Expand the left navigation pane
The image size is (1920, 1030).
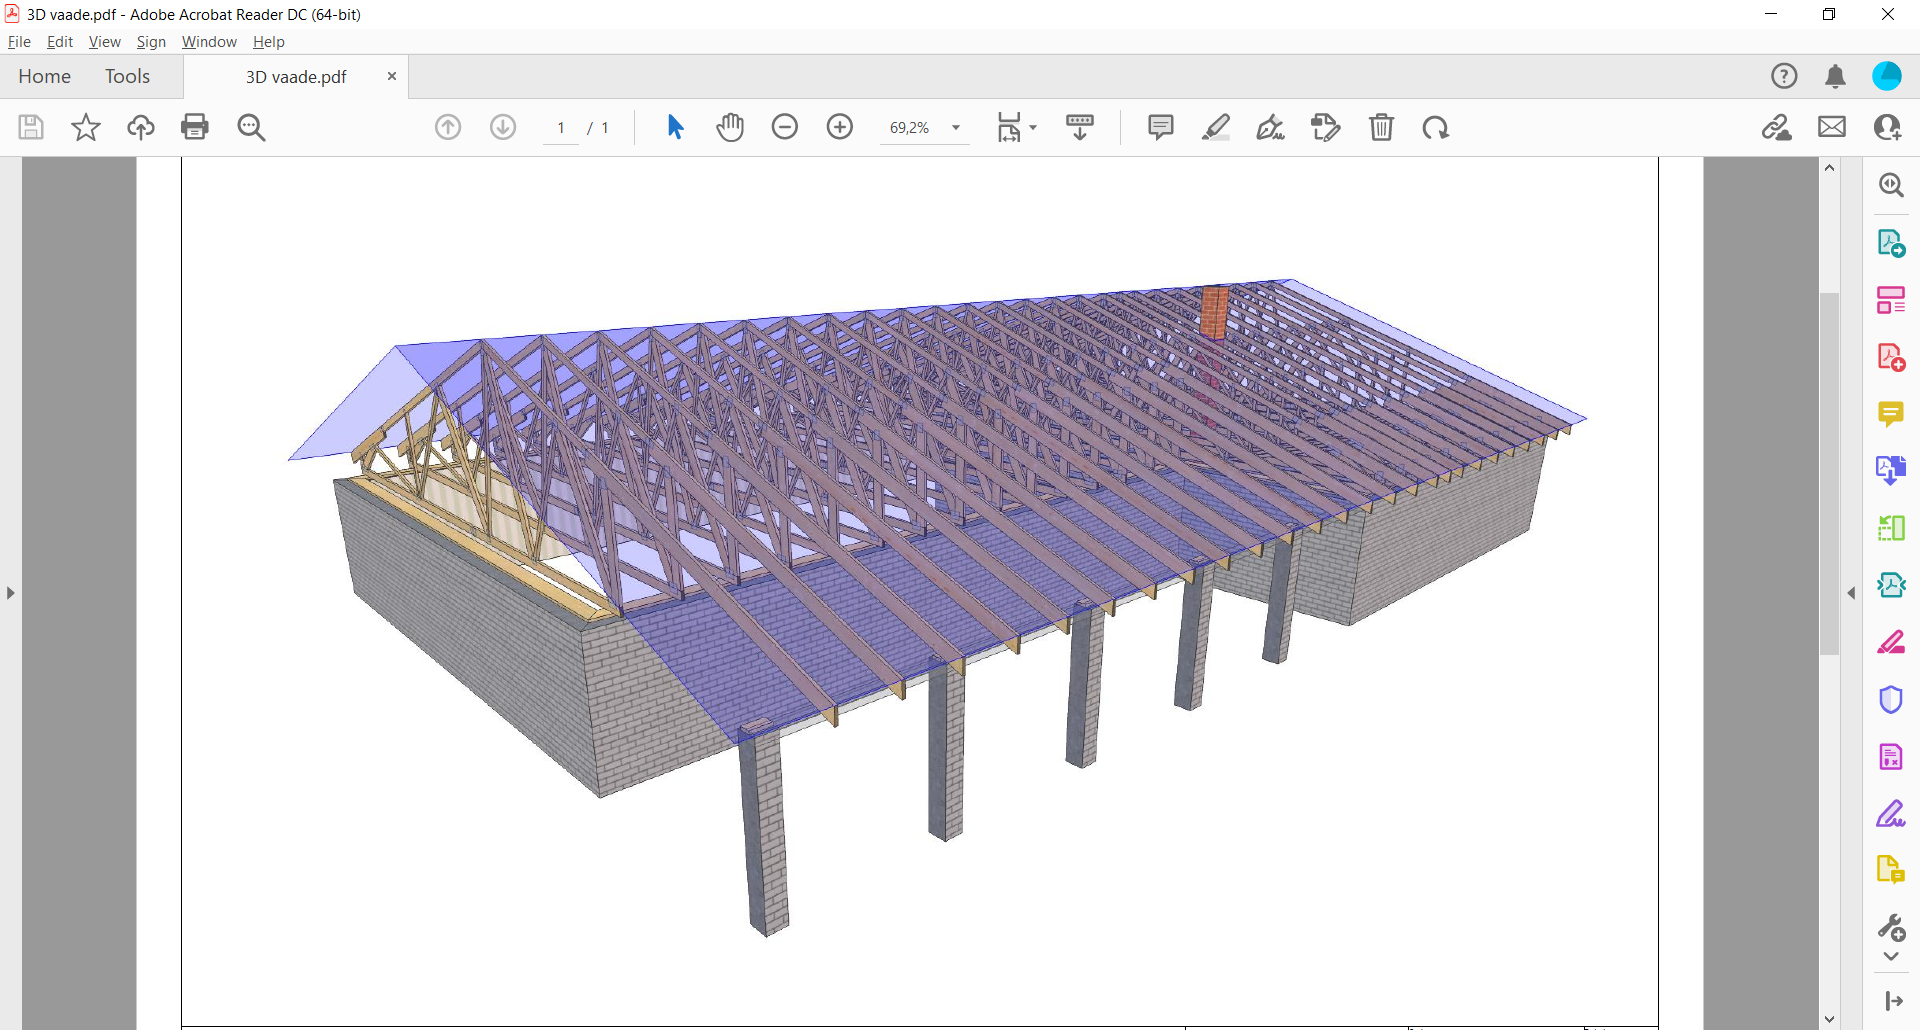[10, 593]
